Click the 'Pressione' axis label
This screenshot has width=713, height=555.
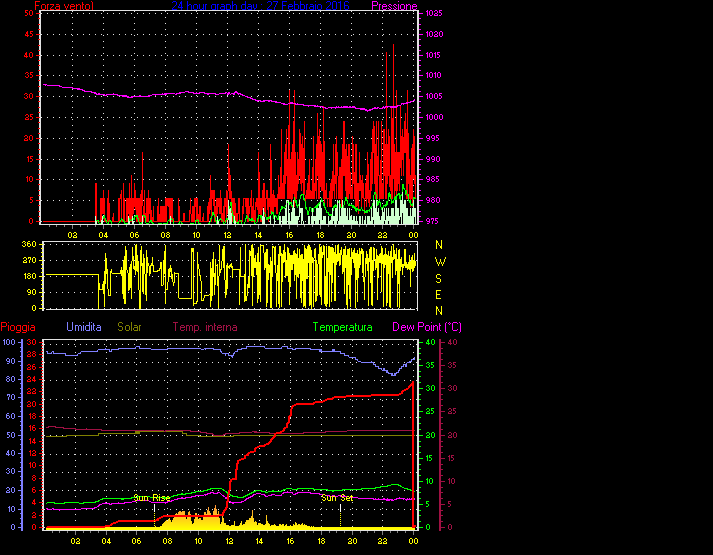[x=394, y=6]
